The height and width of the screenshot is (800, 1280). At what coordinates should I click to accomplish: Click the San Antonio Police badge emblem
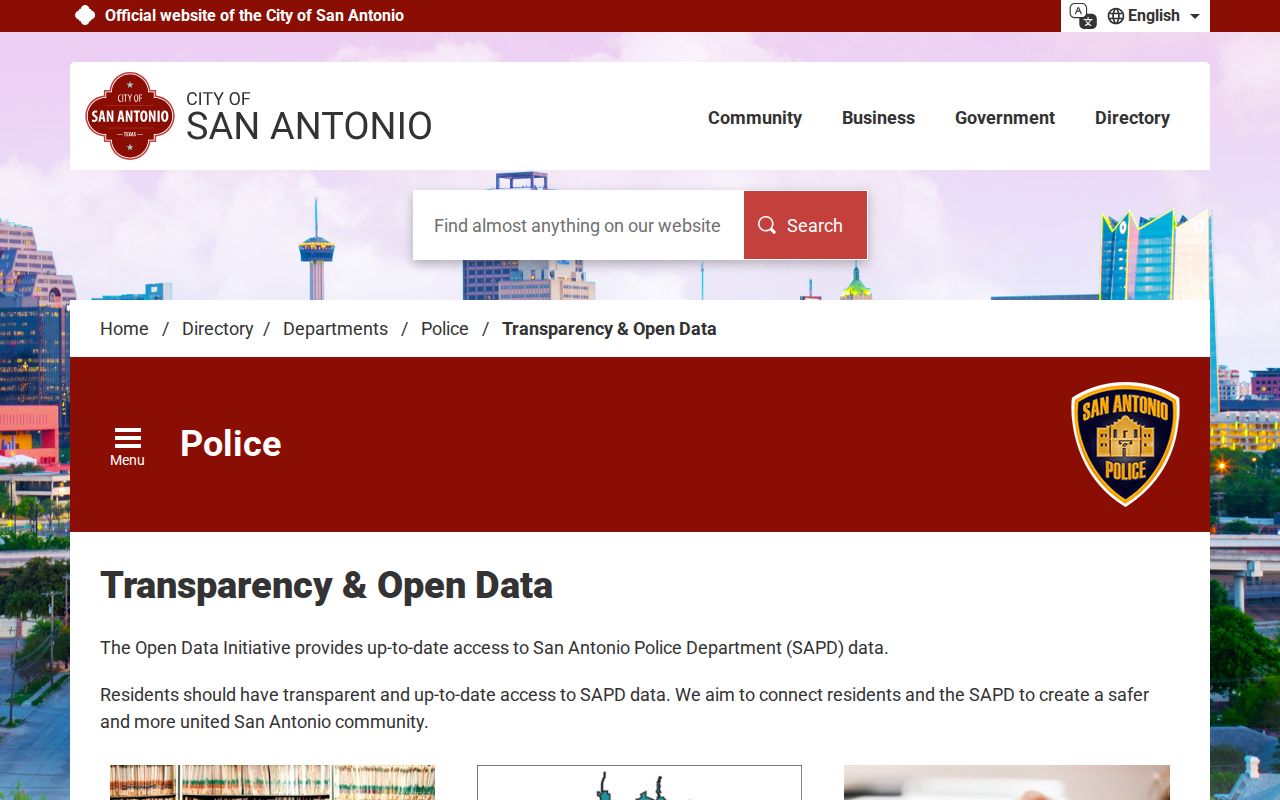pyautogui.click(x=1125, y=444)
